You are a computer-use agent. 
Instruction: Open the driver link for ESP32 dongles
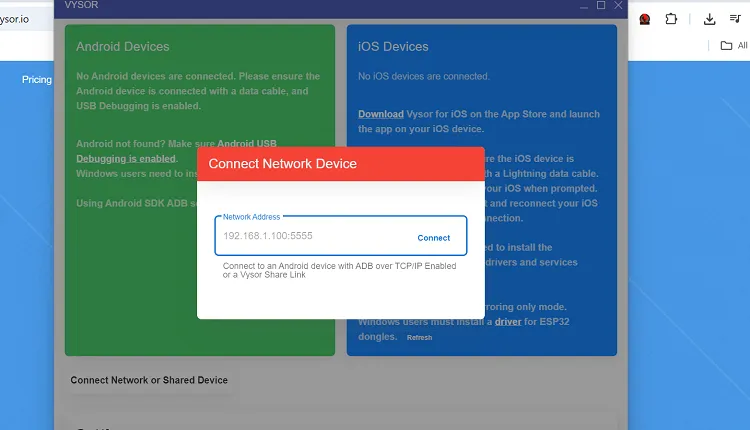point(507,322)
